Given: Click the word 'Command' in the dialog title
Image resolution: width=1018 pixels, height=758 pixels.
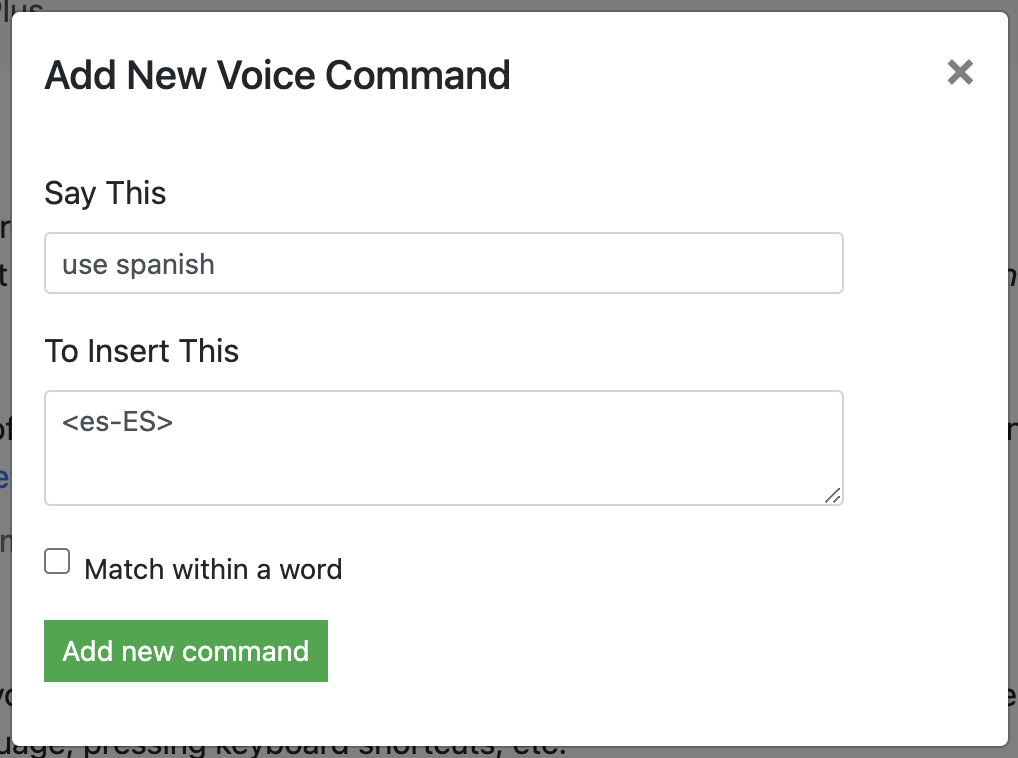Looking at the screenshot, I should (419, 75).
